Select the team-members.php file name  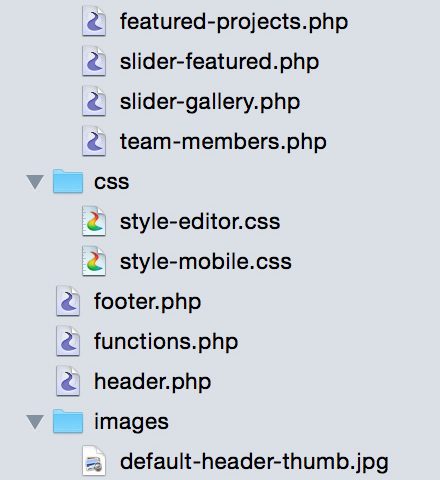pyautogui.click(x=223, y=142)
